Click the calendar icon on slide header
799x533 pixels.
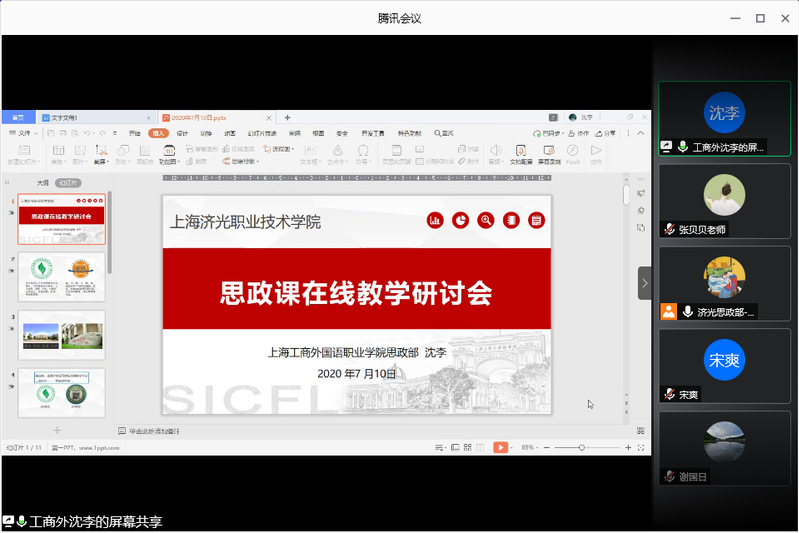[537, 220]
